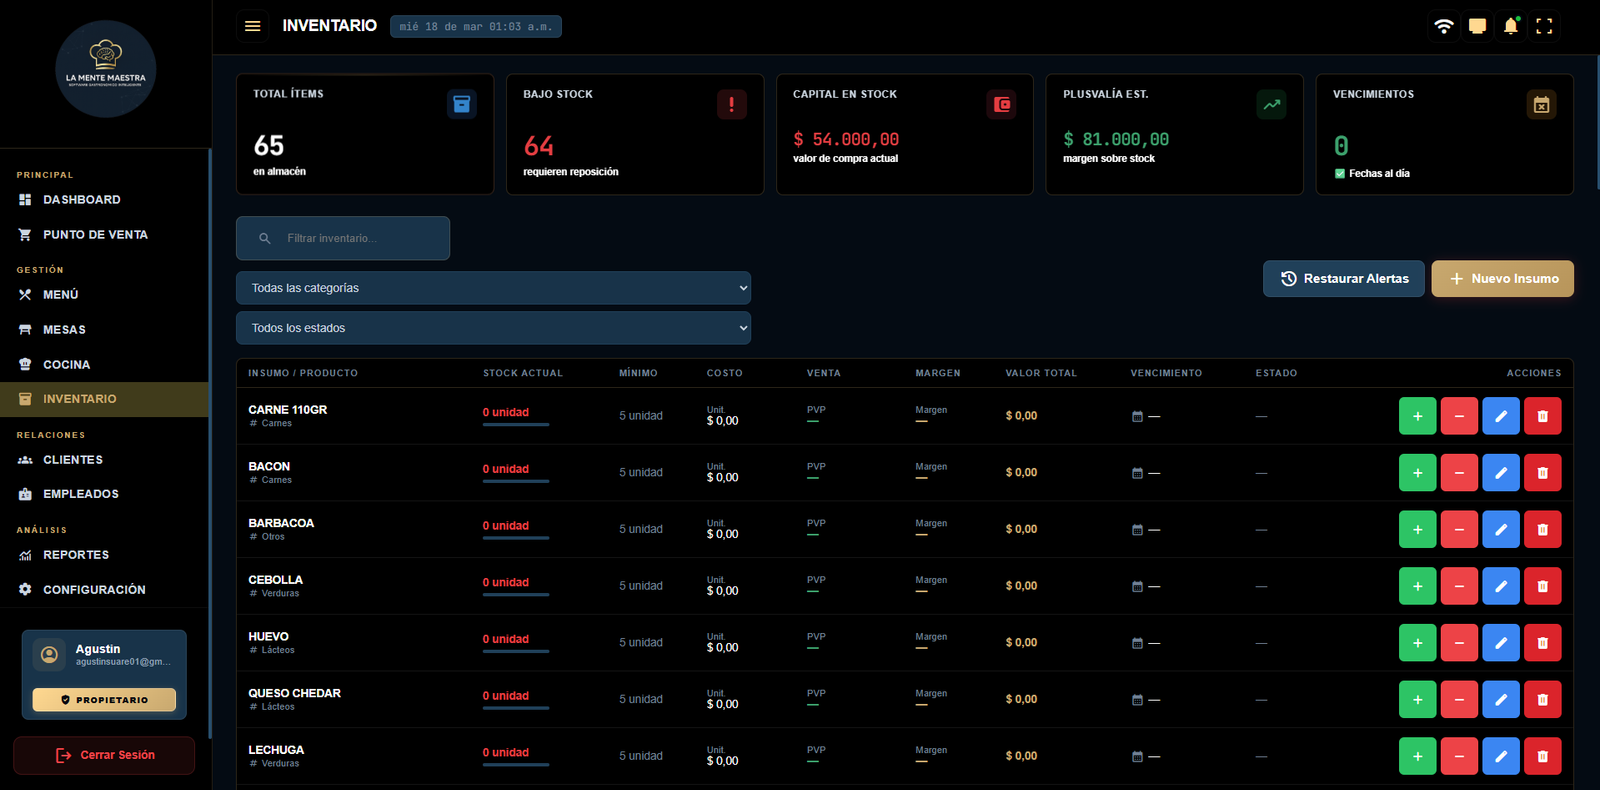Go to Punto de Venta section
The image size is (1600, 790).
coord(95,235)
